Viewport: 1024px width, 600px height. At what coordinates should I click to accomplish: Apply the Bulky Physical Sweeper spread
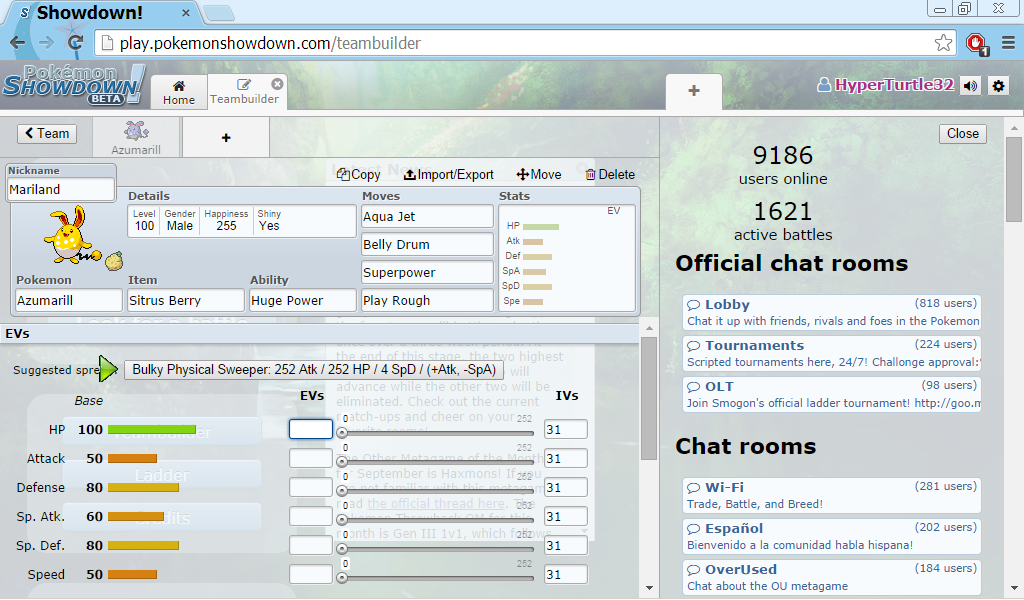pyautogui.click(x=313, y=369)
